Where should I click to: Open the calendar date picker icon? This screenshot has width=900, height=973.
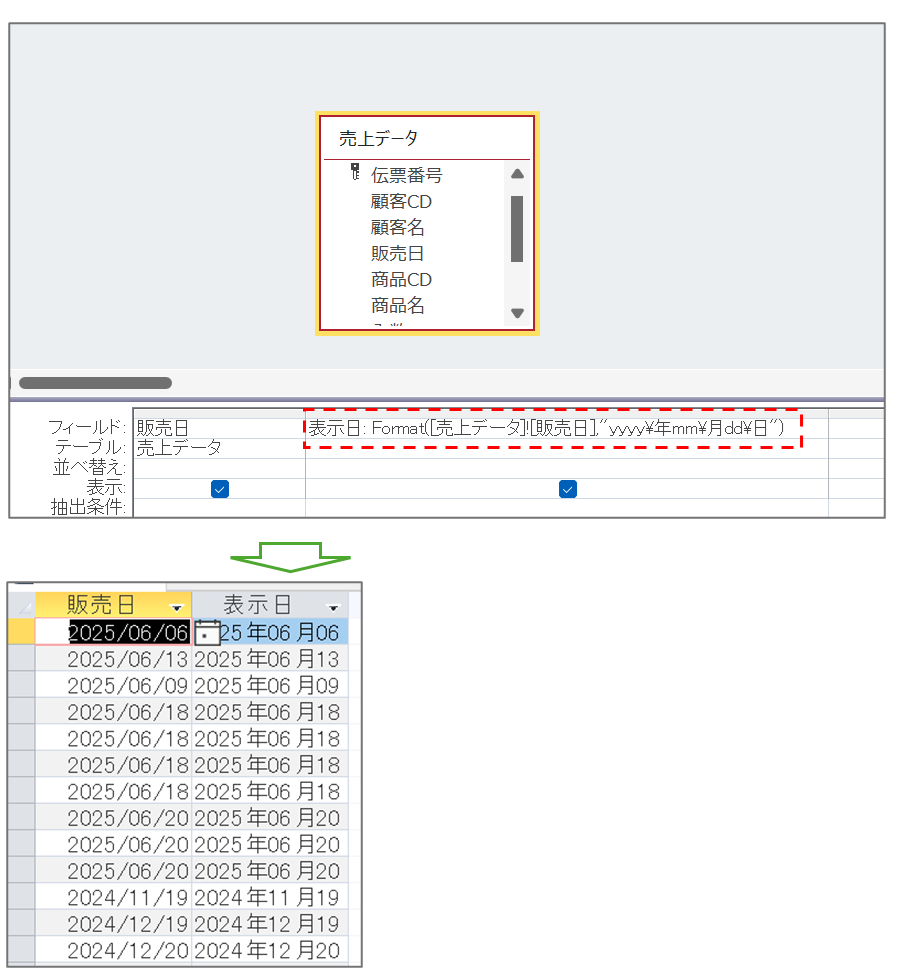[207, 632]
